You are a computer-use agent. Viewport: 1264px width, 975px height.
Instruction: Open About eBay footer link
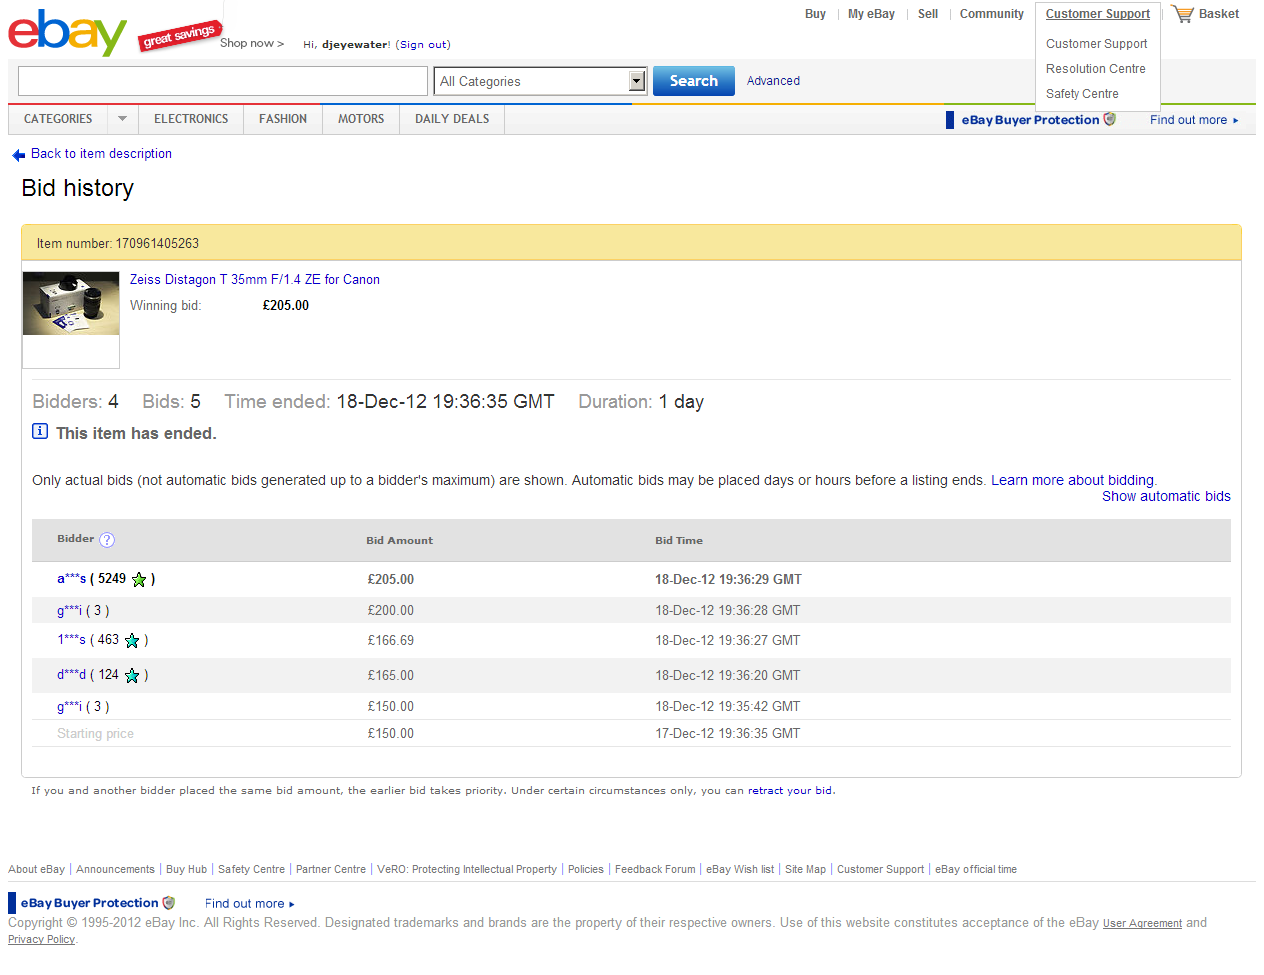(36, 870)
